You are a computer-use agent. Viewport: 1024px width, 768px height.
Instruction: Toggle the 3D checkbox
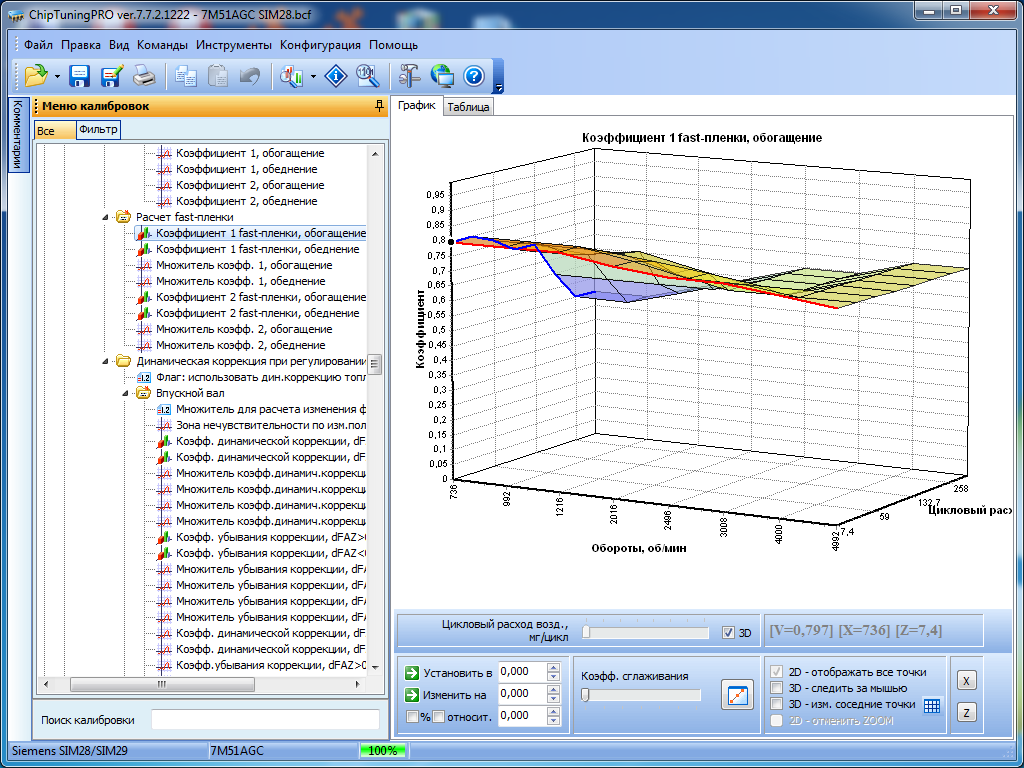[728, 633]
